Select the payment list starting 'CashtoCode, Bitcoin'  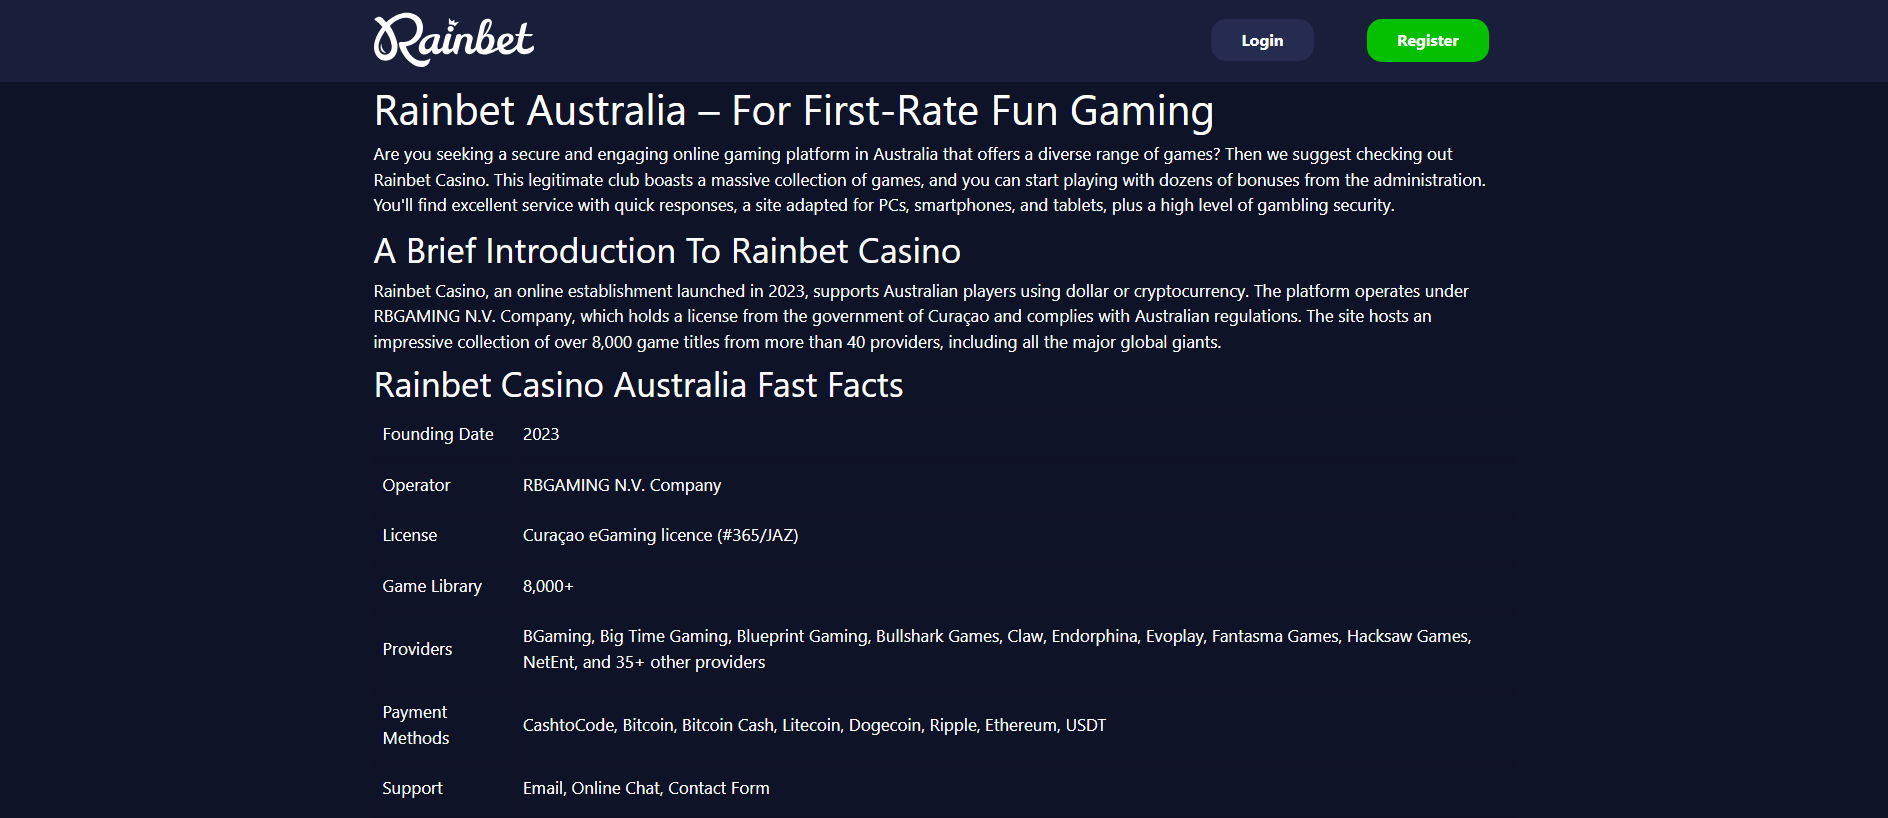[814, 725]
